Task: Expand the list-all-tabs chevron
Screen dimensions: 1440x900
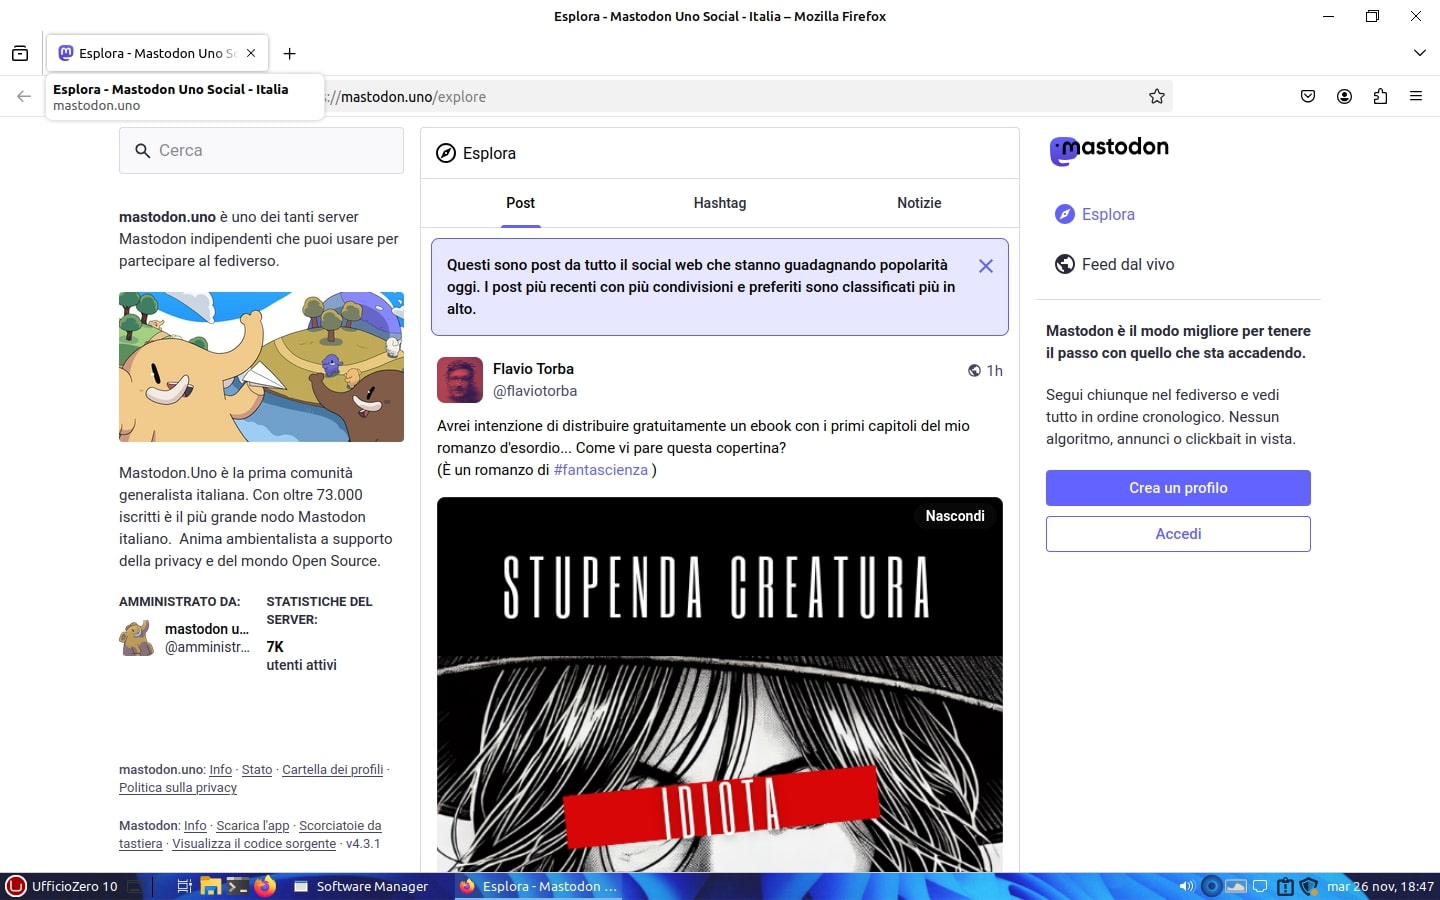Action: [x=1419, y=53]
